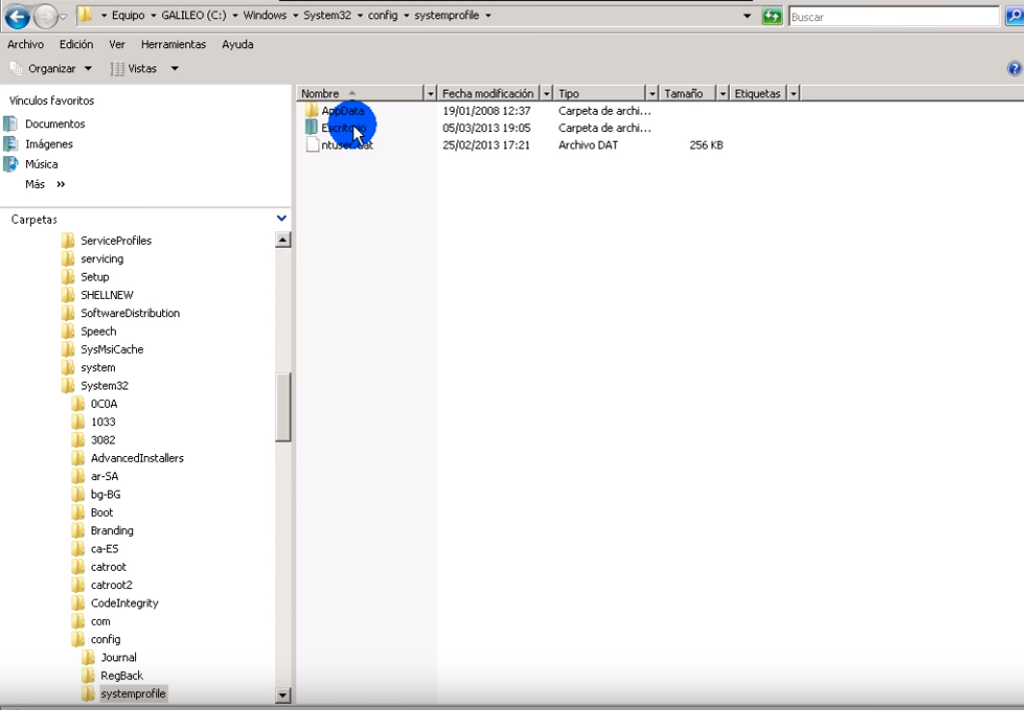Sort by Tipo column header
1024x710 pixels.
[600, 93]
